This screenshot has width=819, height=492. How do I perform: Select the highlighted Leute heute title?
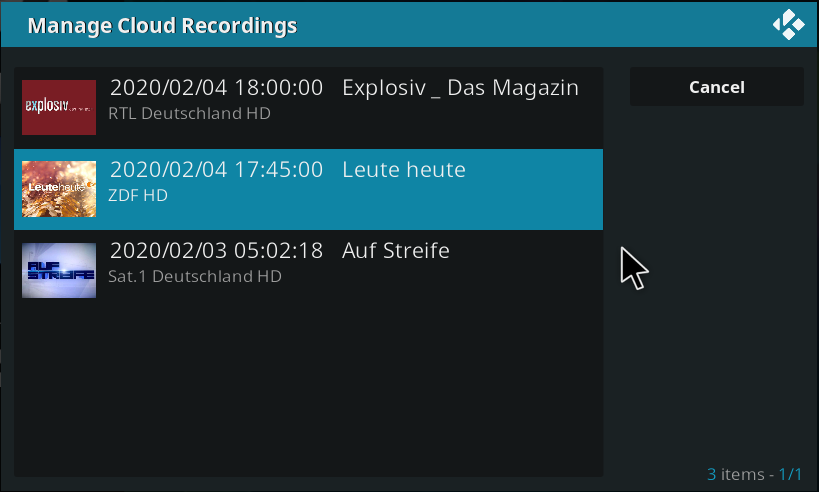tap(404, 170)
